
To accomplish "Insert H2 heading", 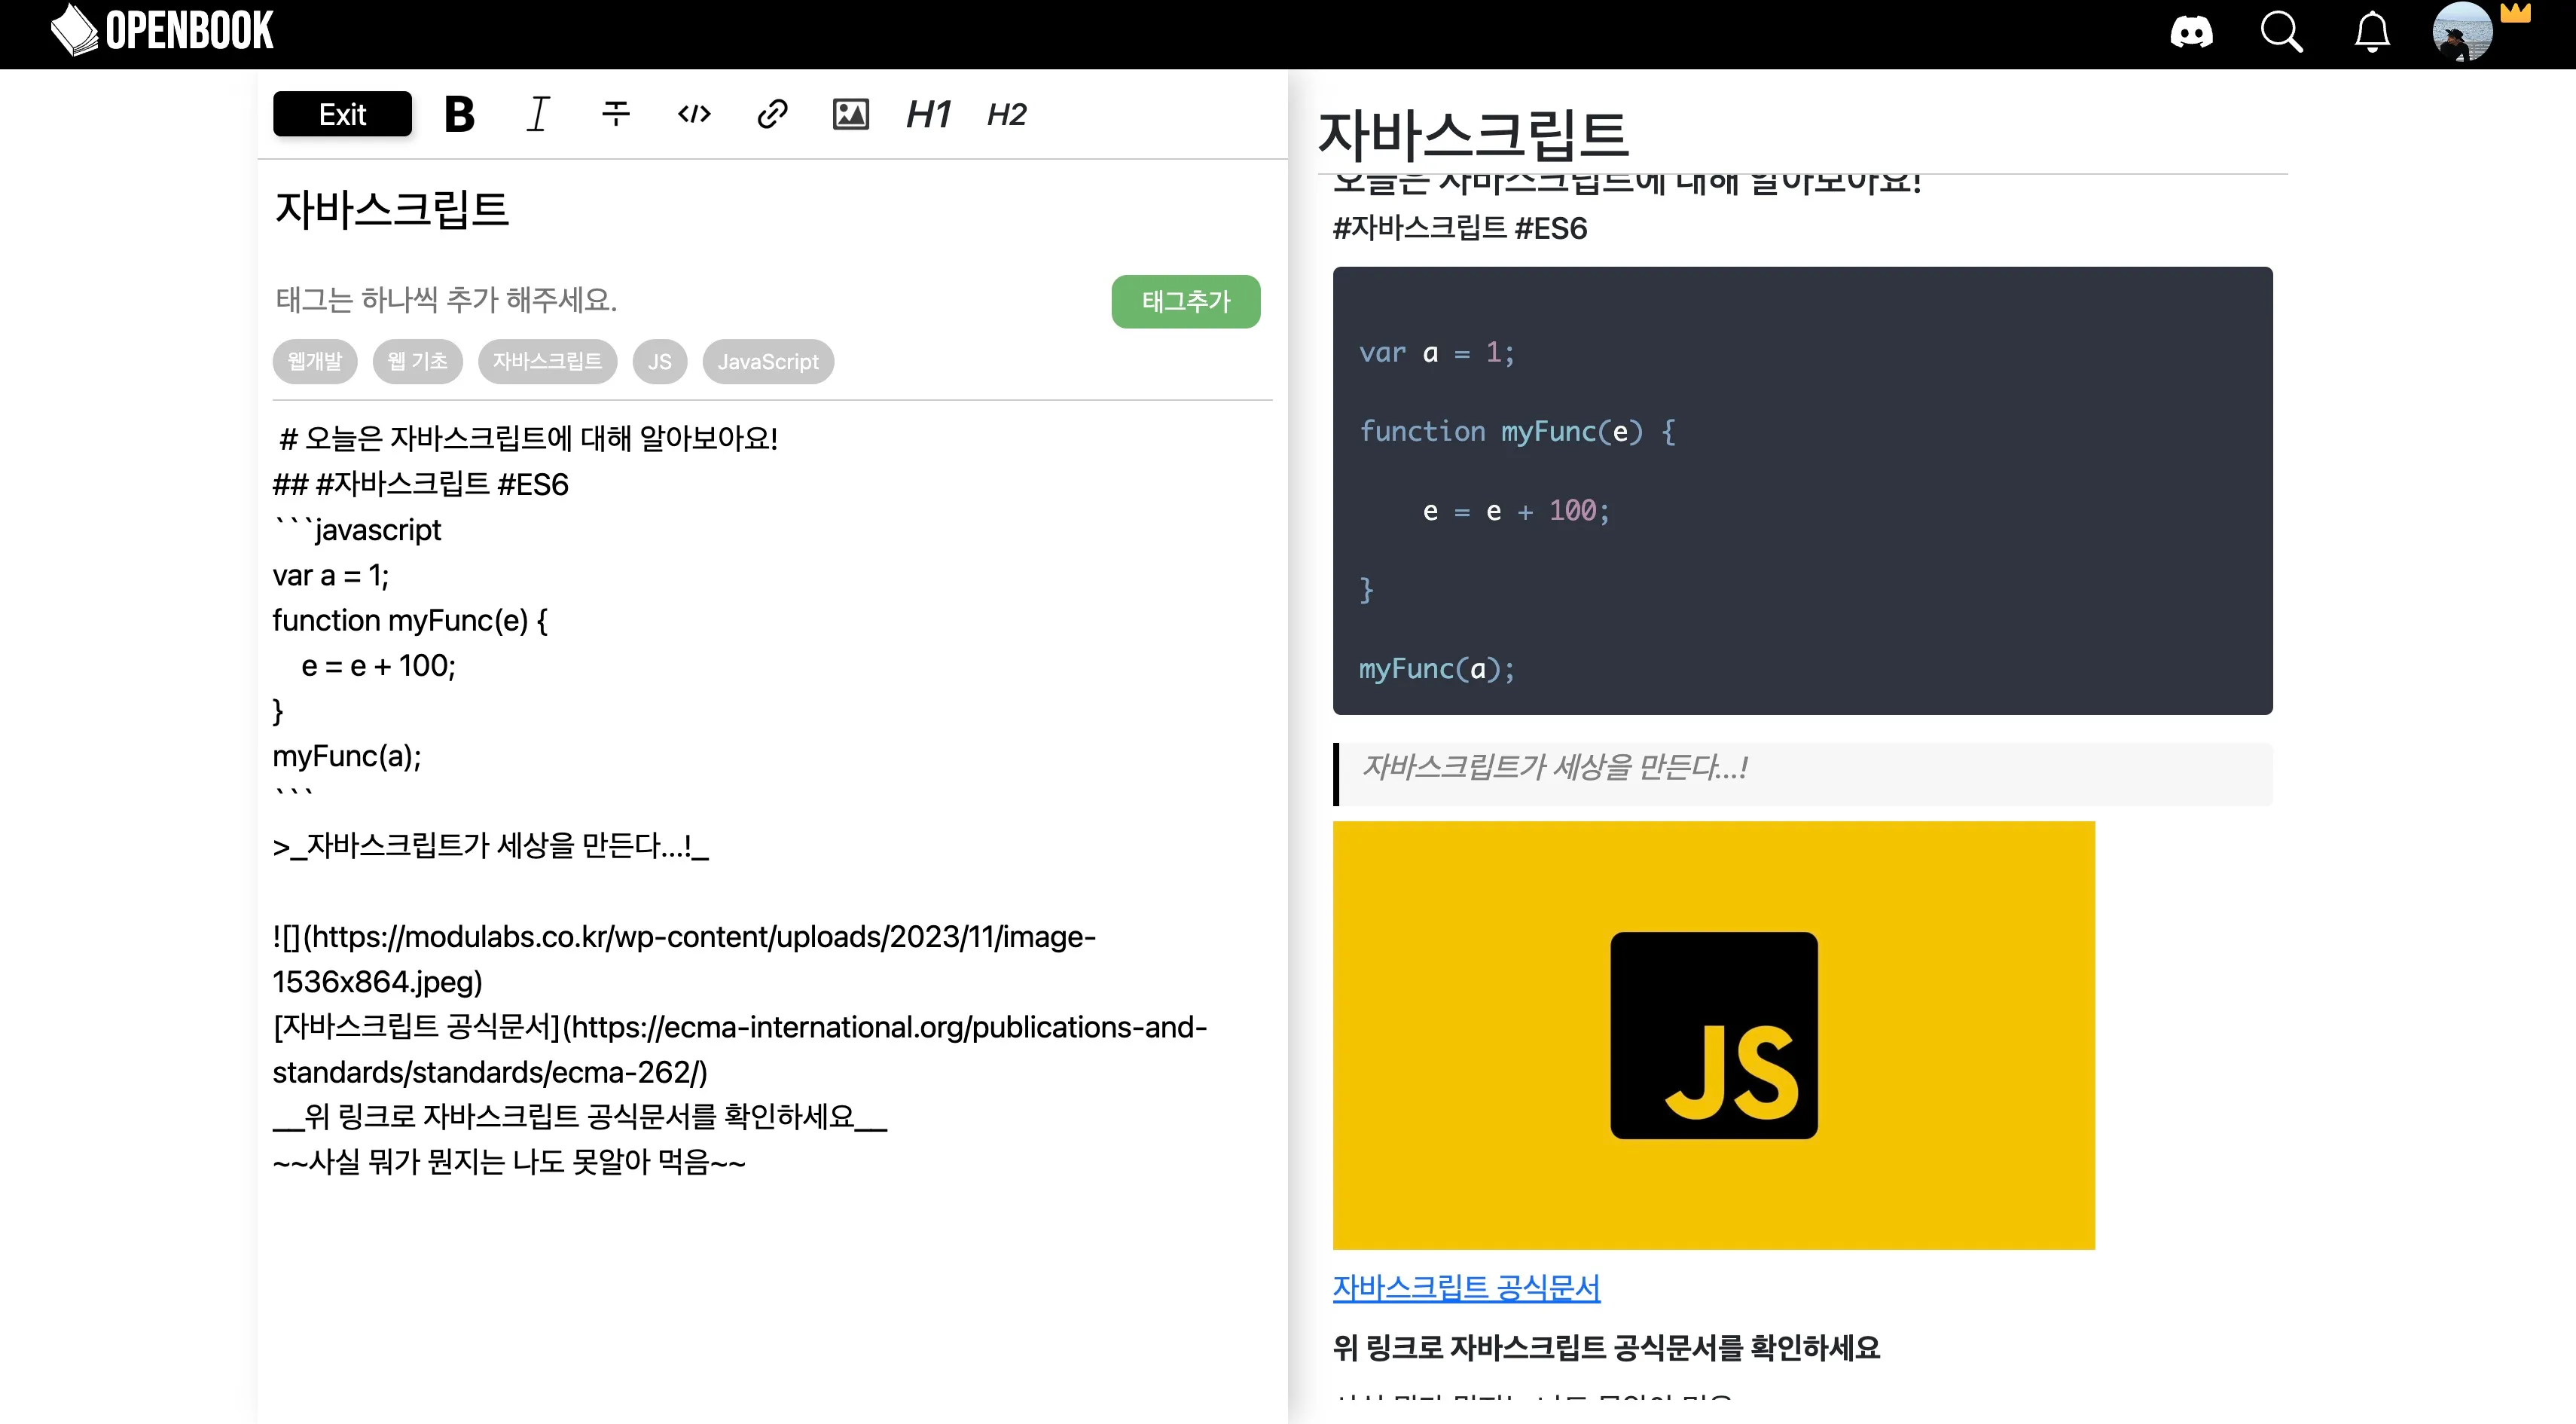I will (x=1006, y=114).
